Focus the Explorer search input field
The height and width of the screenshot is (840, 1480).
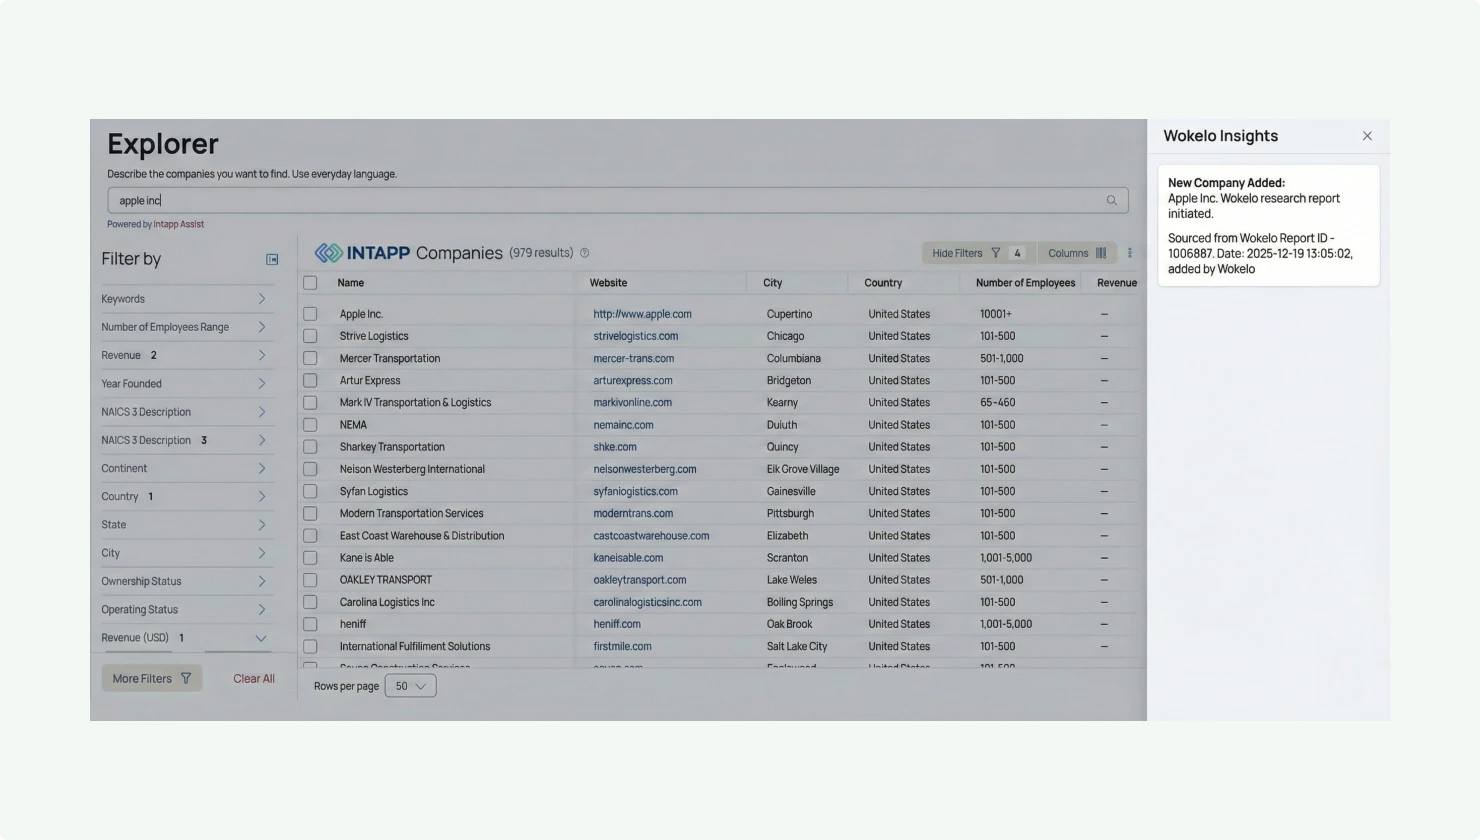click(618, 200)
